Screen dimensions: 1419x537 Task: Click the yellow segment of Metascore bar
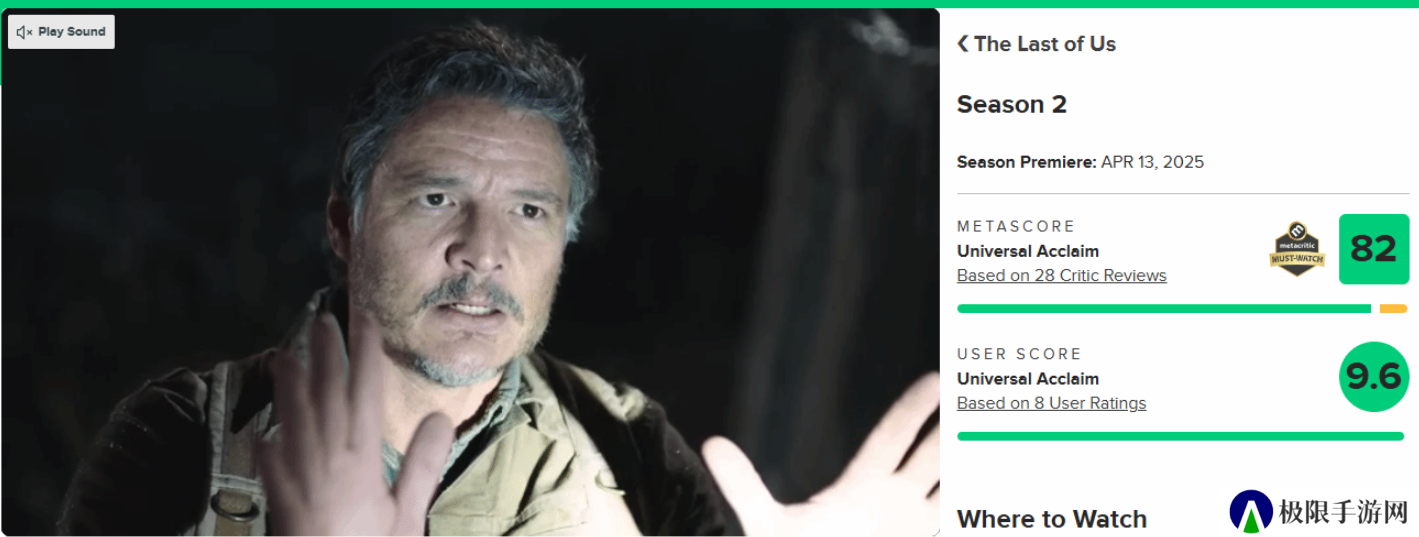tap(1393, 309)
